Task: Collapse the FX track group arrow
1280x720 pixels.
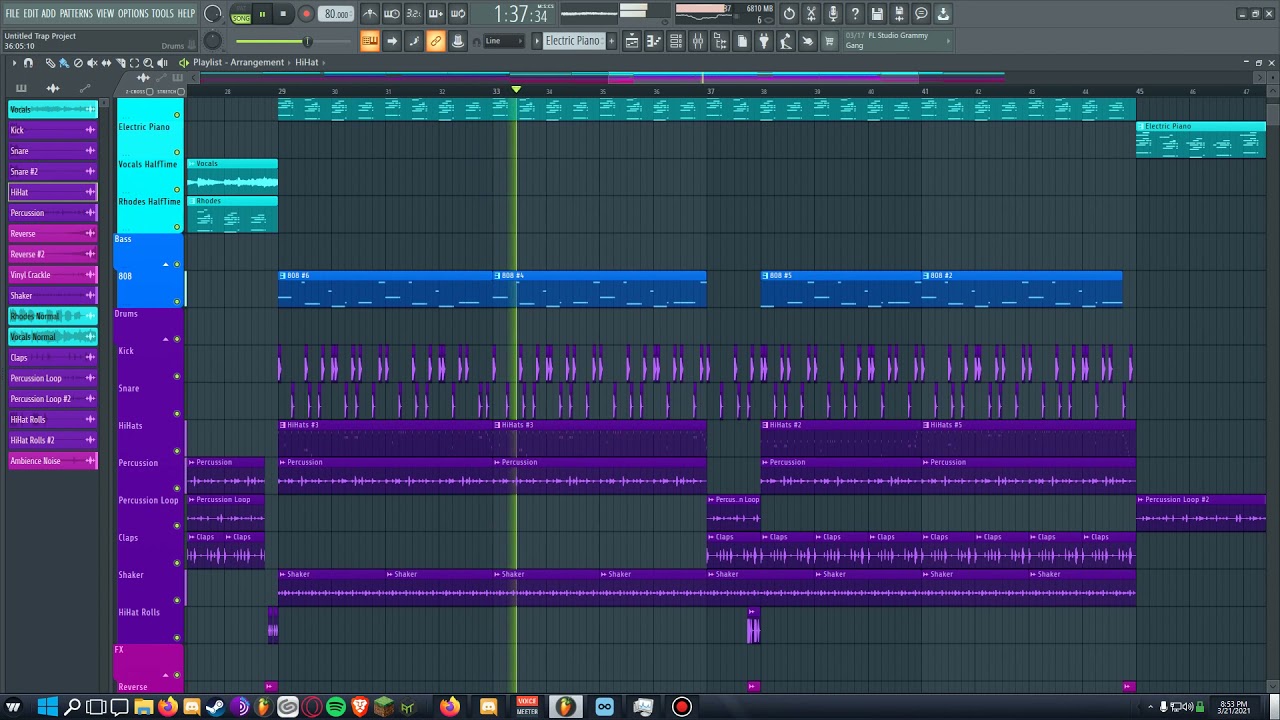Action: click(166, 675)
